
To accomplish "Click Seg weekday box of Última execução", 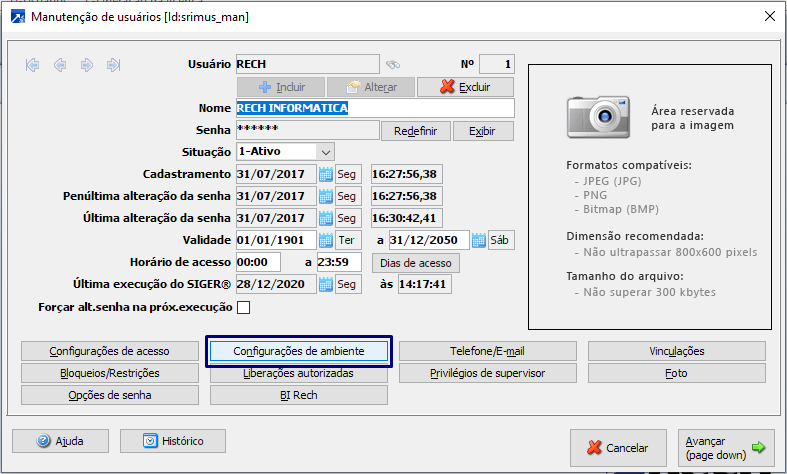I will pyautogui.click(x=348, y=284).
